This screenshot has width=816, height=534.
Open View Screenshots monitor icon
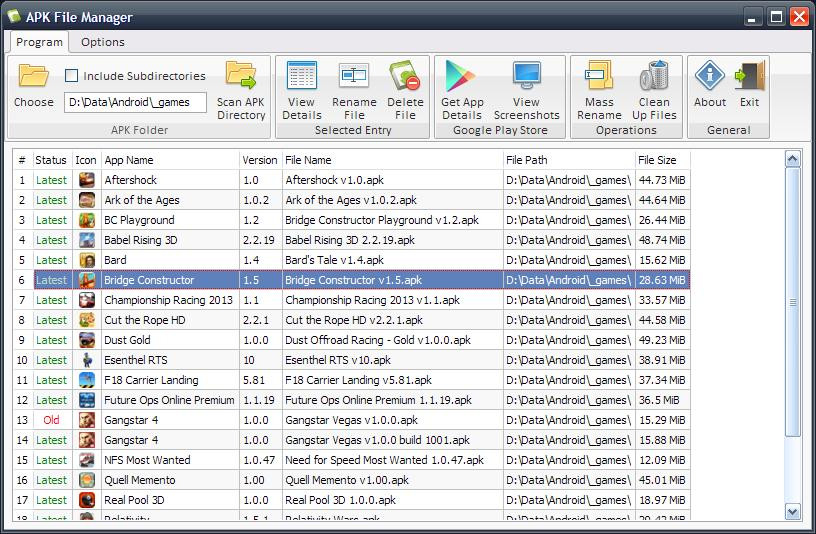tap(527, 76)
